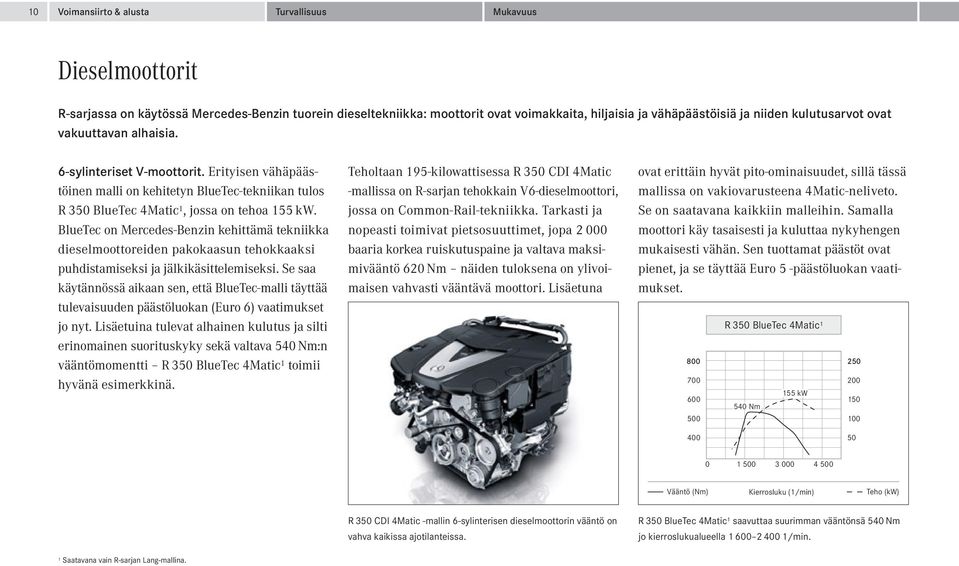Switch to the Turvallisuus tab

374,12
